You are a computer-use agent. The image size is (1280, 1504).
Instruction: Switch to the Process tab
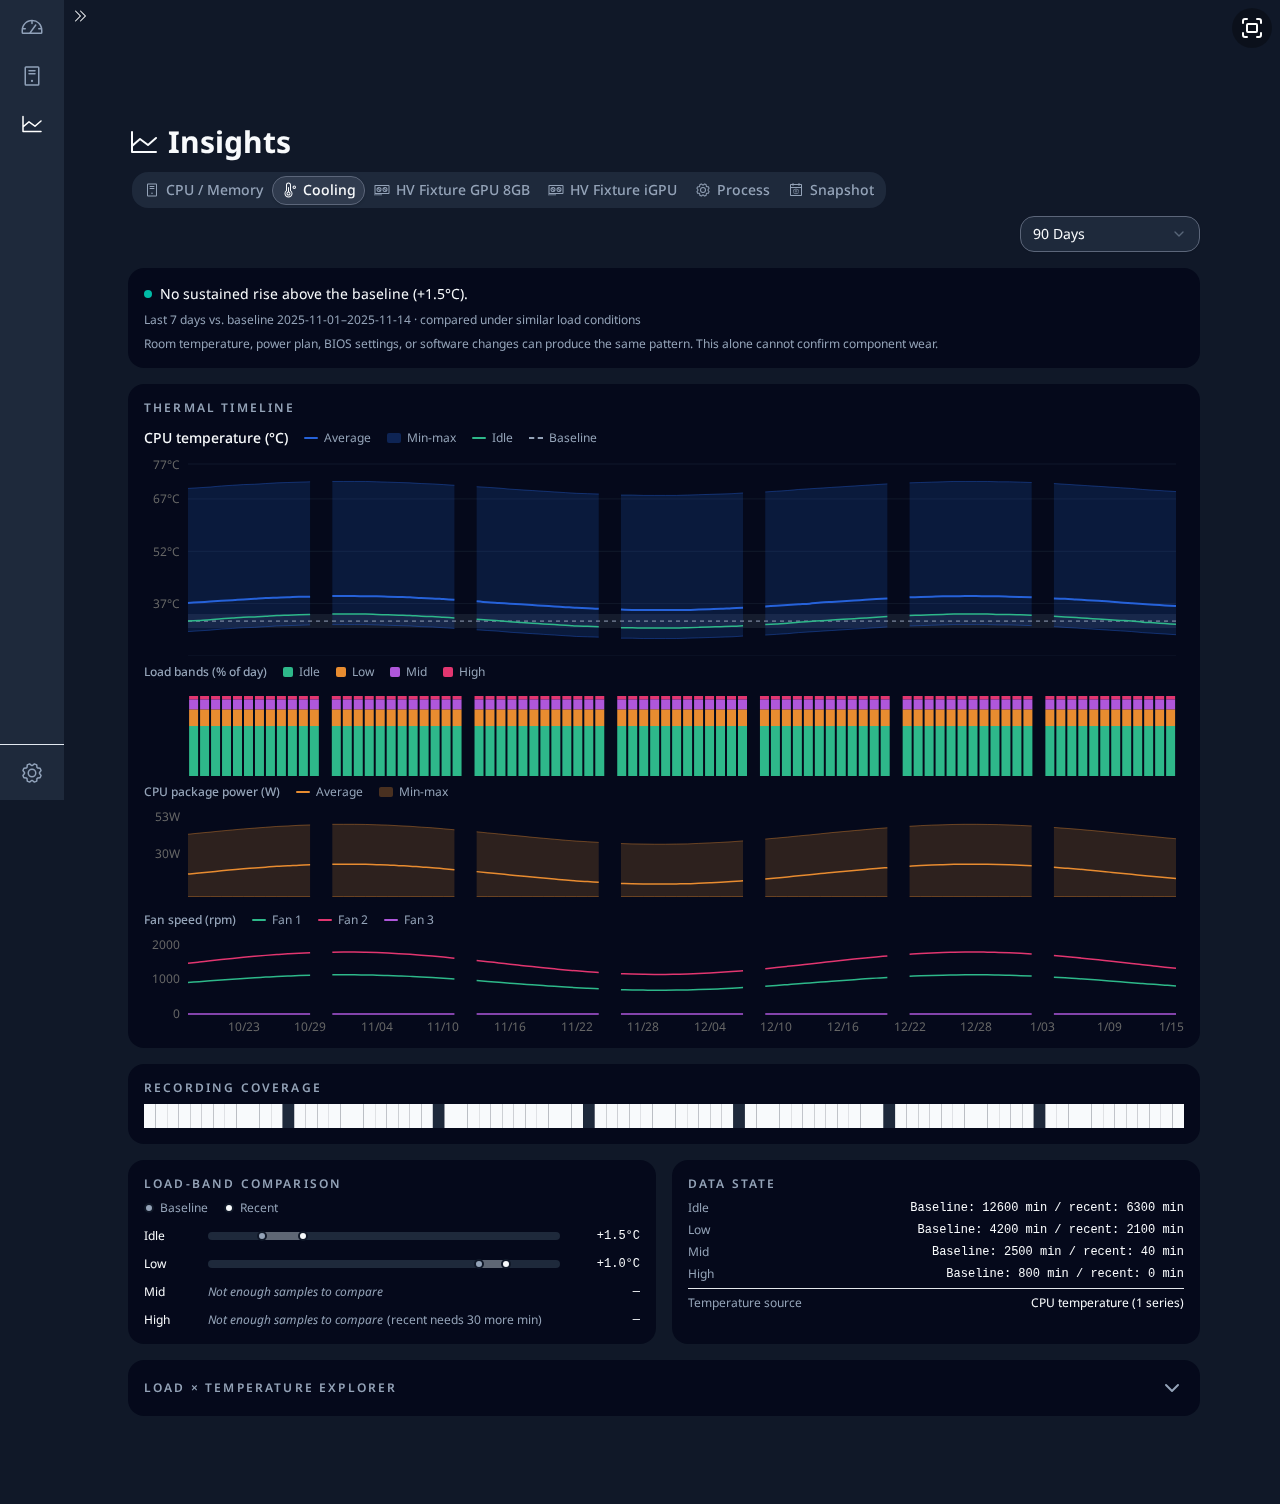pos(733,190)
